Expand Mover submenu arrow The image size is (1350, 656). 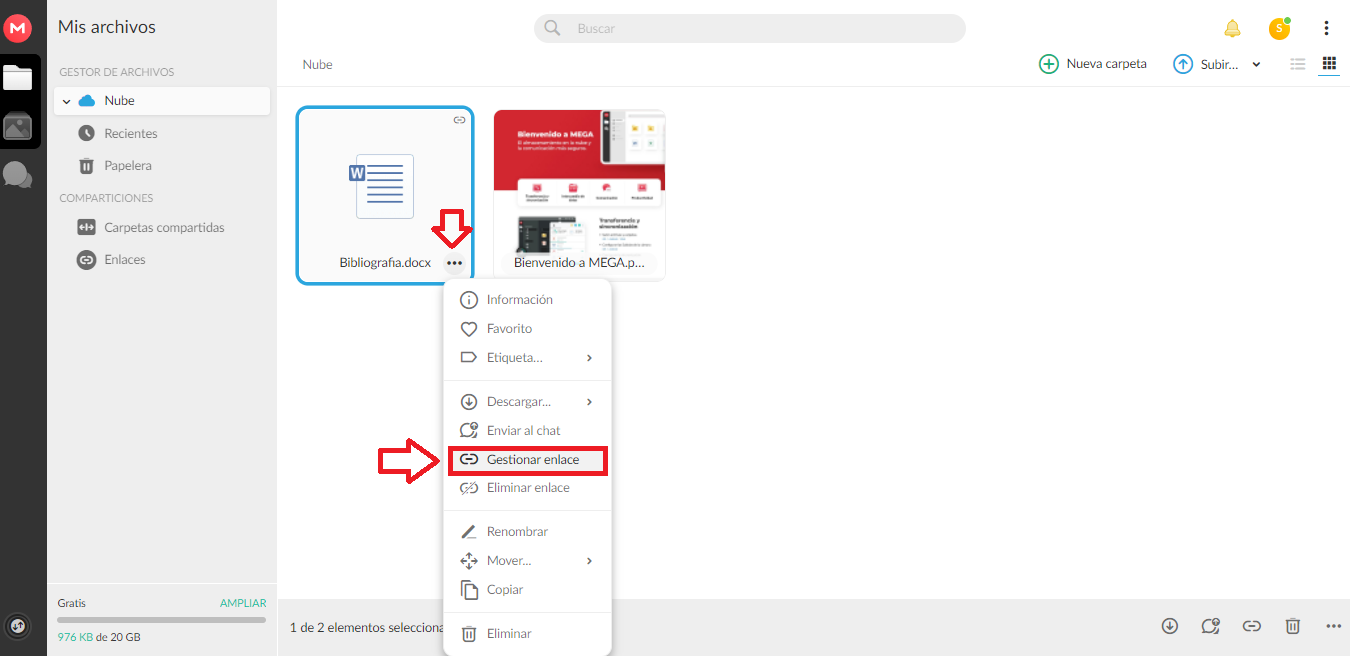590,561
